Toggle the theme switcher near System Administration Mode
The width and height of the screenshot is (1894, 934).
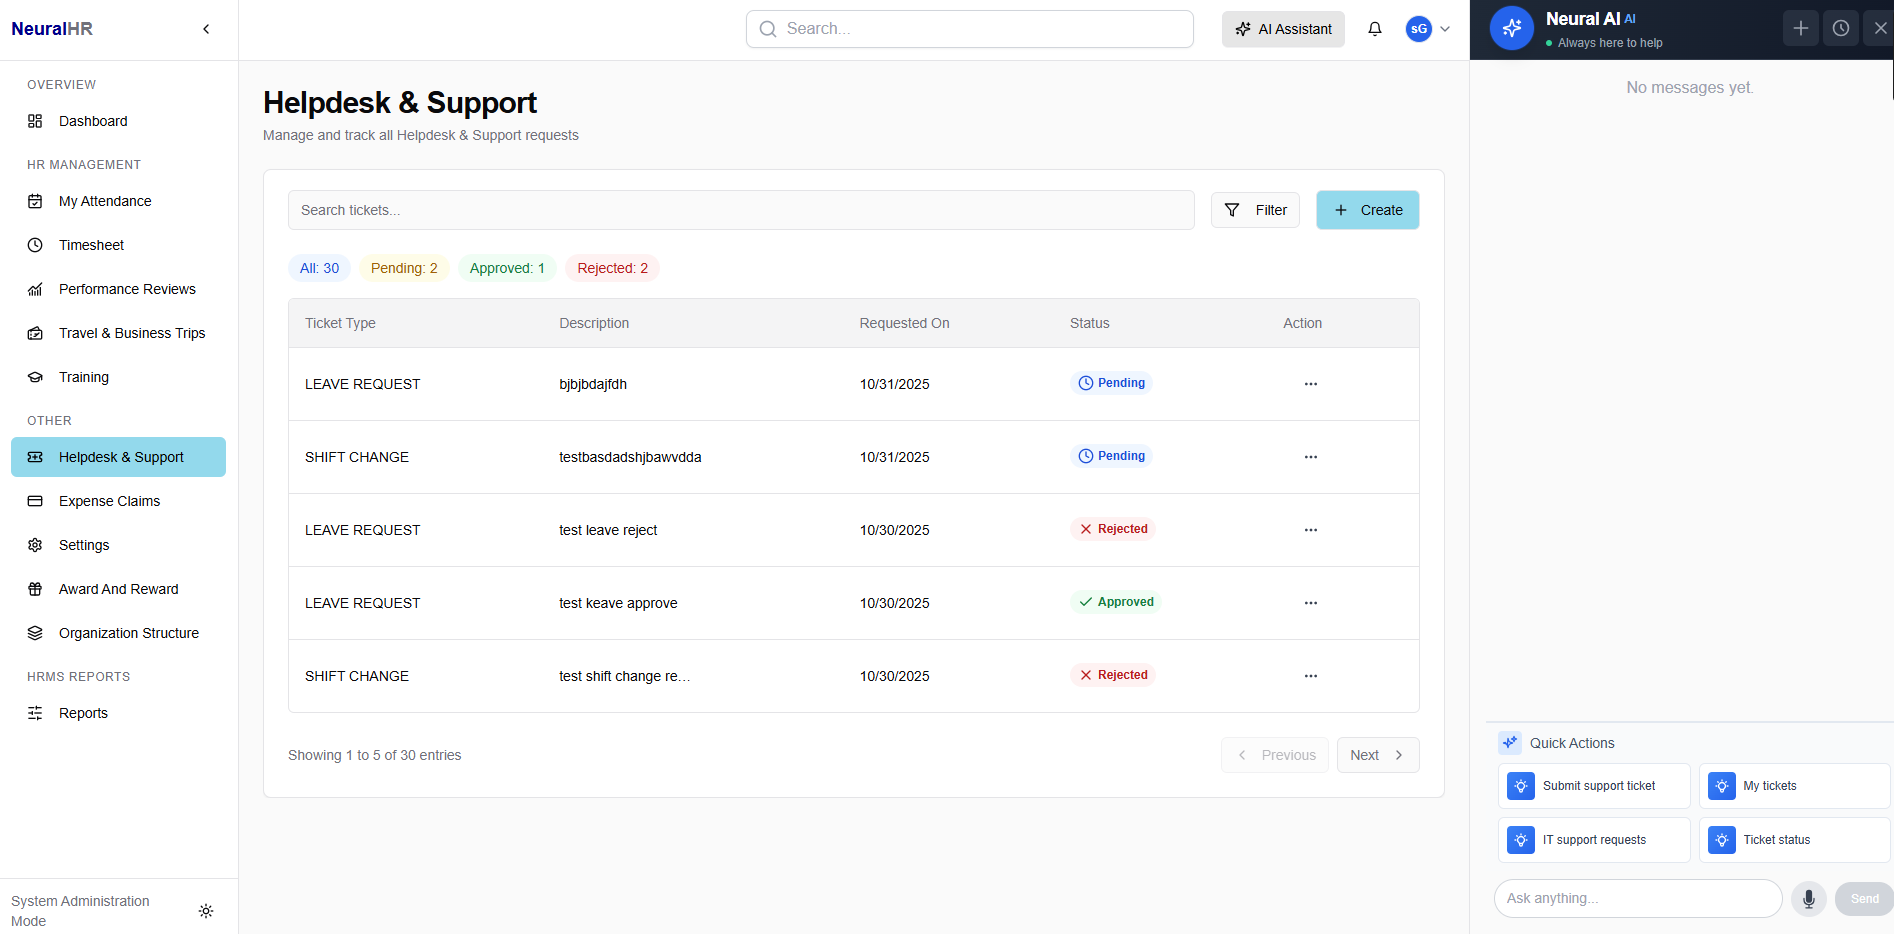pyautogui.click(x=206, y=910)
